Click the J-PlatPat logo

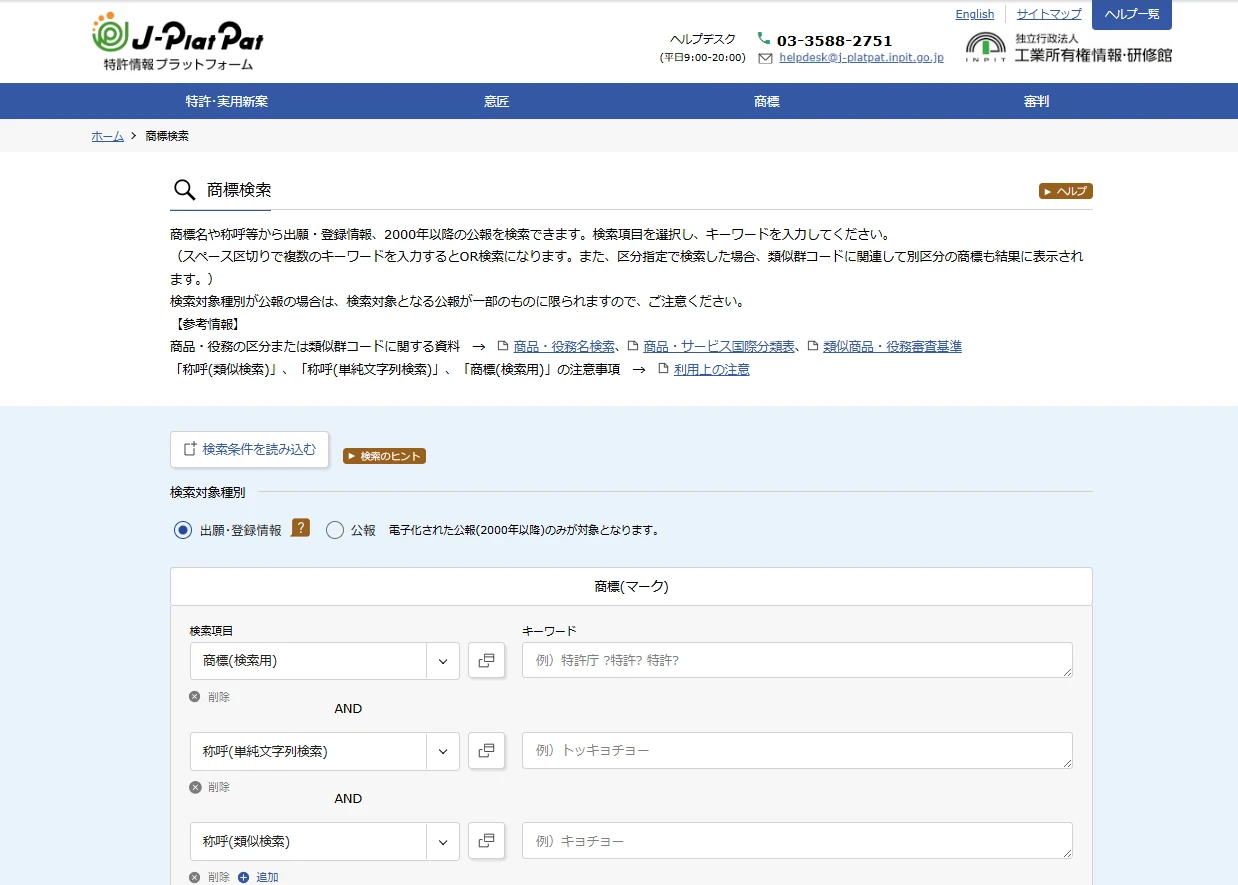click(177, 41)
